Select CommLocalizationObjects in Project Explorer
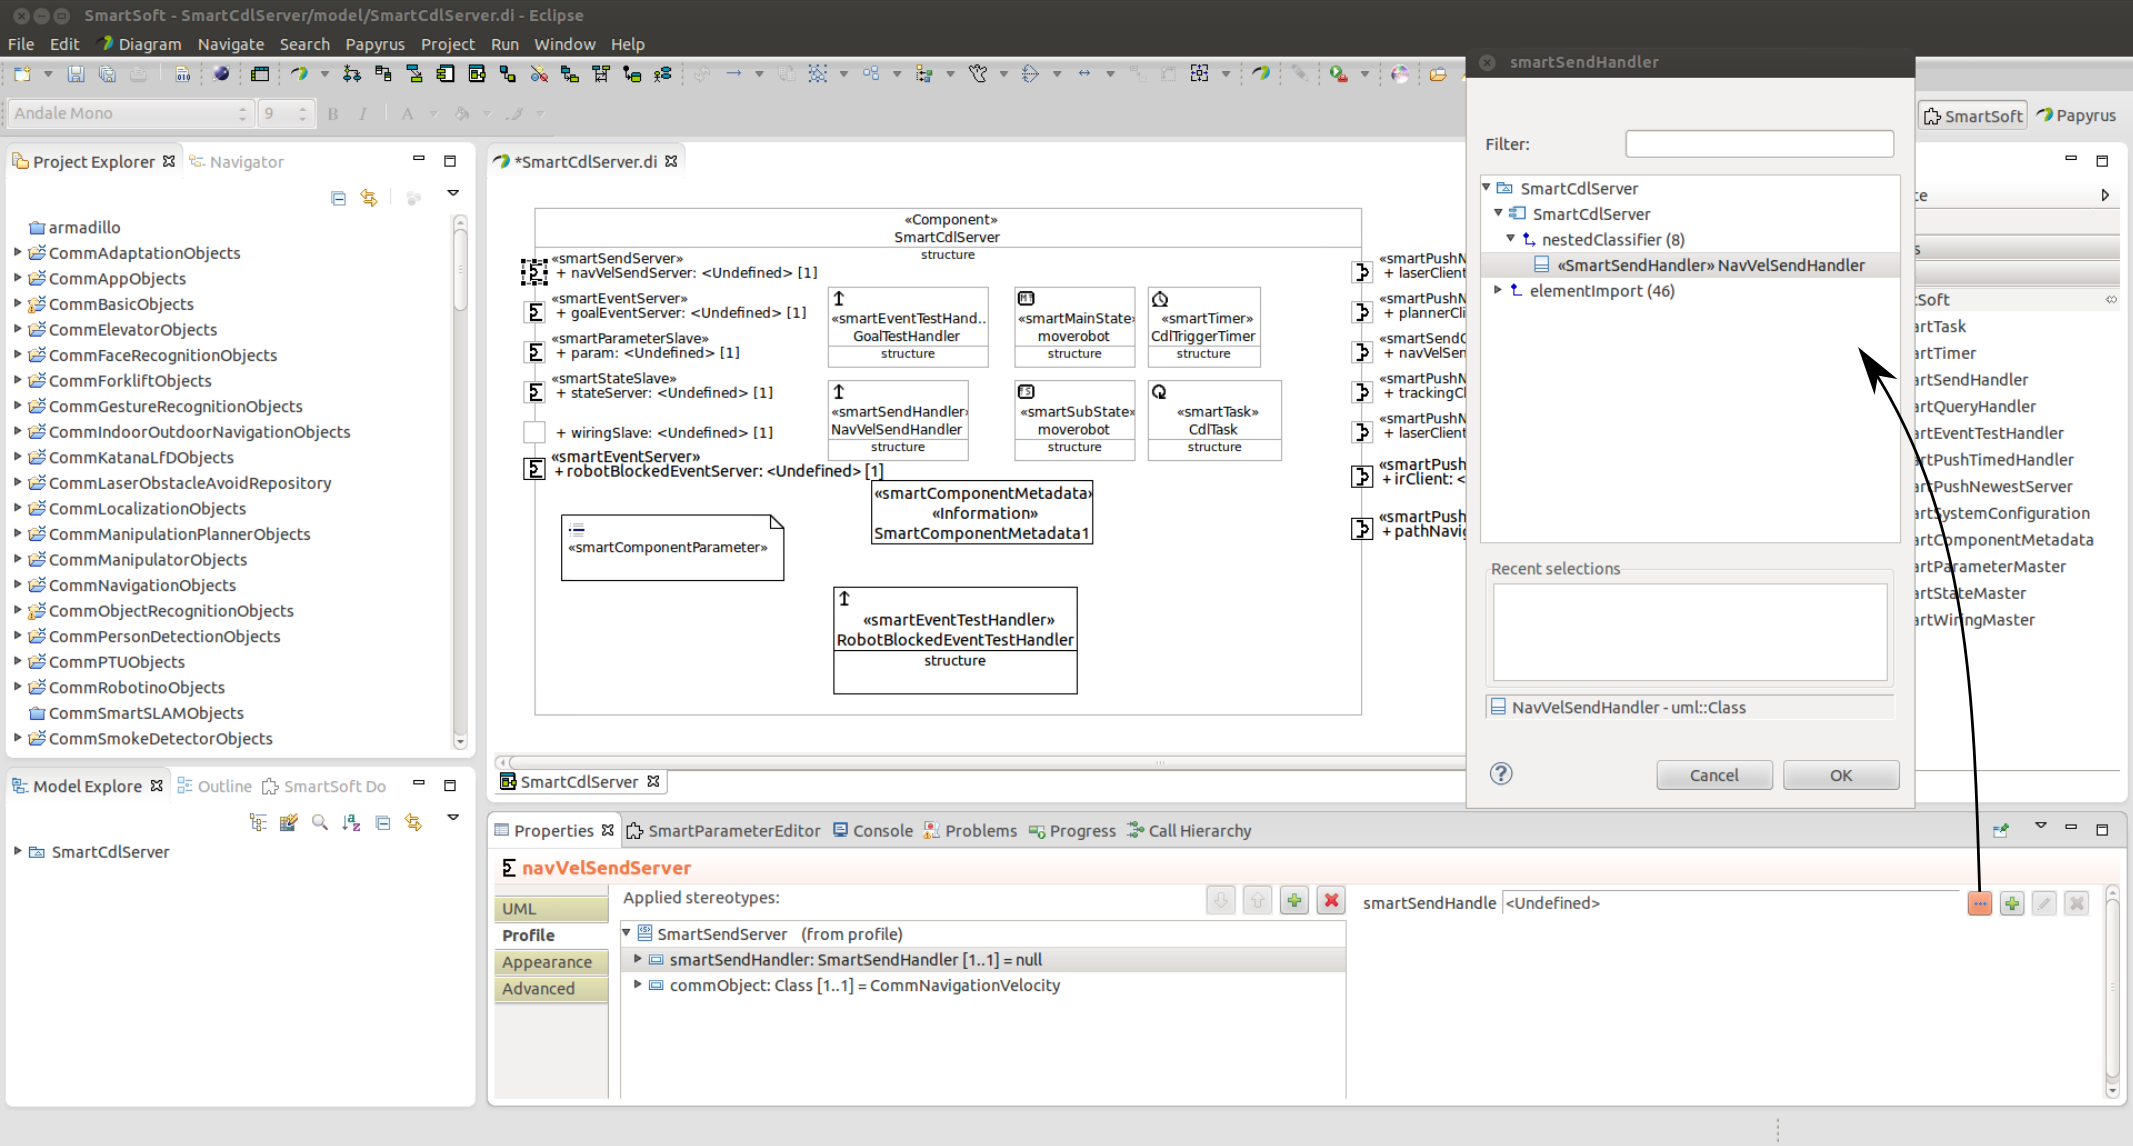Image resolution: width=2133 pixels, height=1146 pixels. (147, 508)
